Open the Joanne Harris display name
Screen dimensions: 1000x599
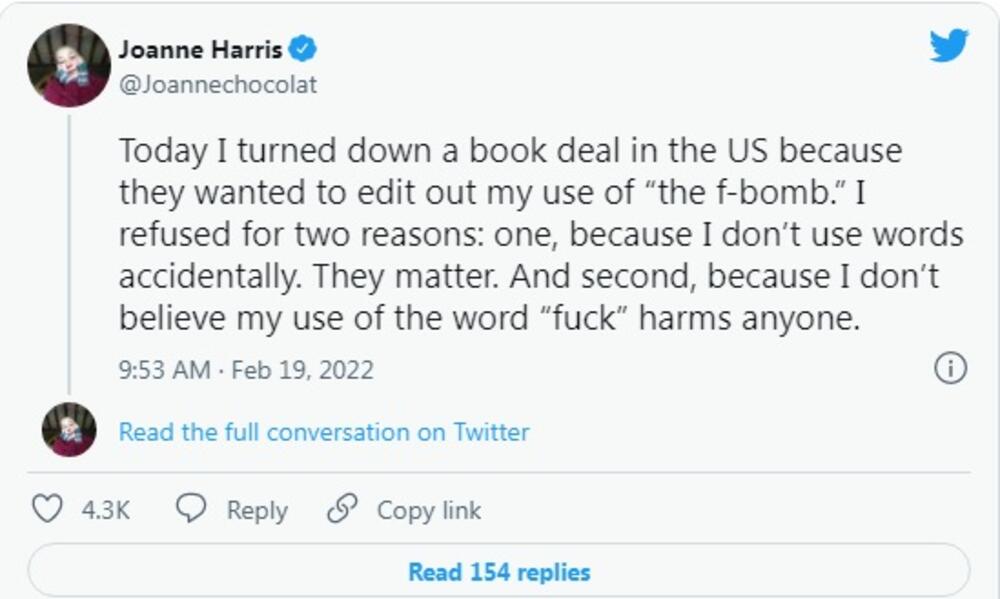click(x=200, y=49)
